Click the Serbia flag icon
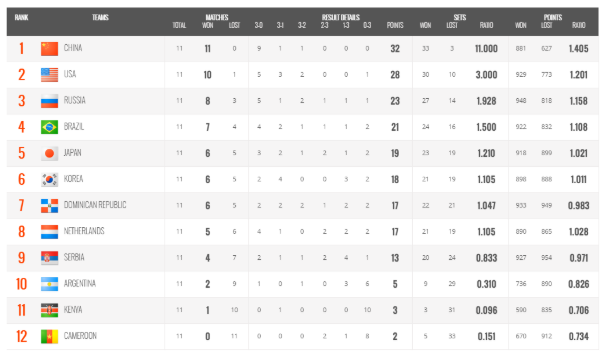The height and width of the screenshot is (363, 606). pos(49,258)
